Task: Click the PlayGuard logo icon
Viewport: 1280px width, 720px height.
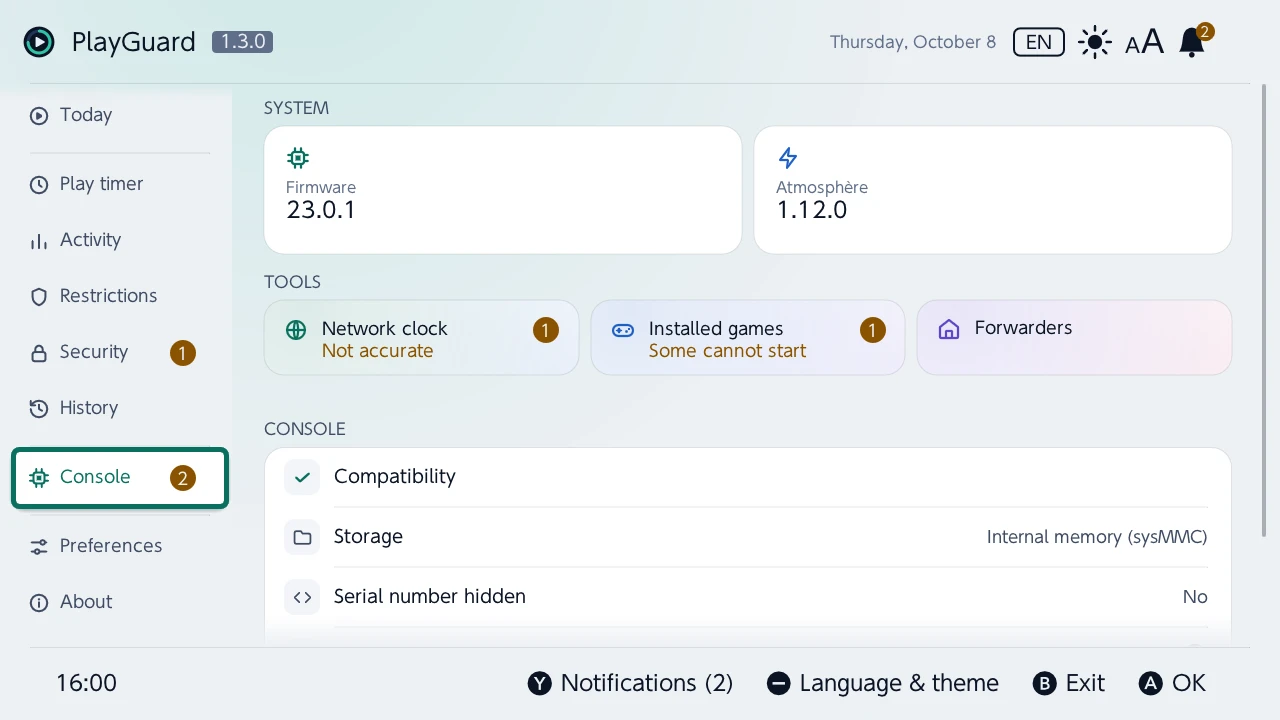Action: coord(39,42)
